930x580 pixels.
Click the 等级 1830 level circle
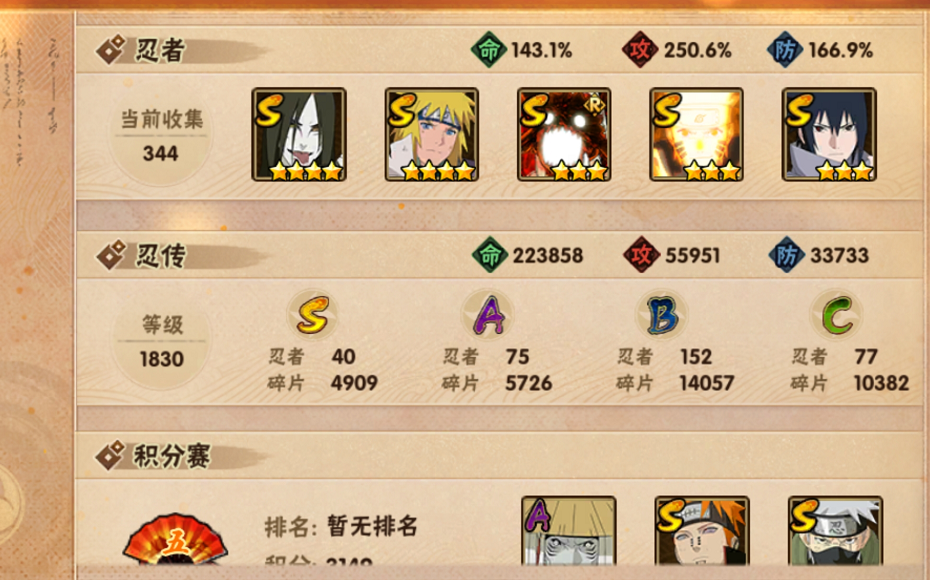[161, 342]
